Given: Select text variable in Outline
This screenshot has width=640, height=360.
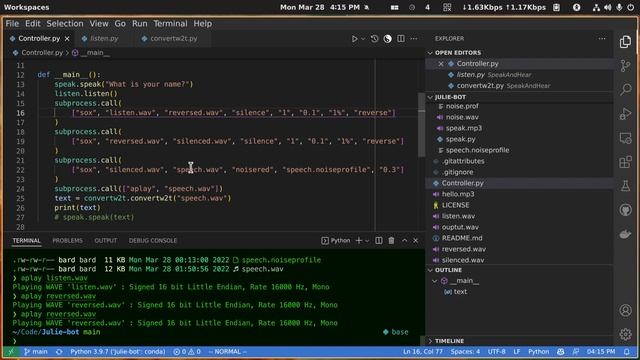Looking at the screenshot, I should [460, 292].
